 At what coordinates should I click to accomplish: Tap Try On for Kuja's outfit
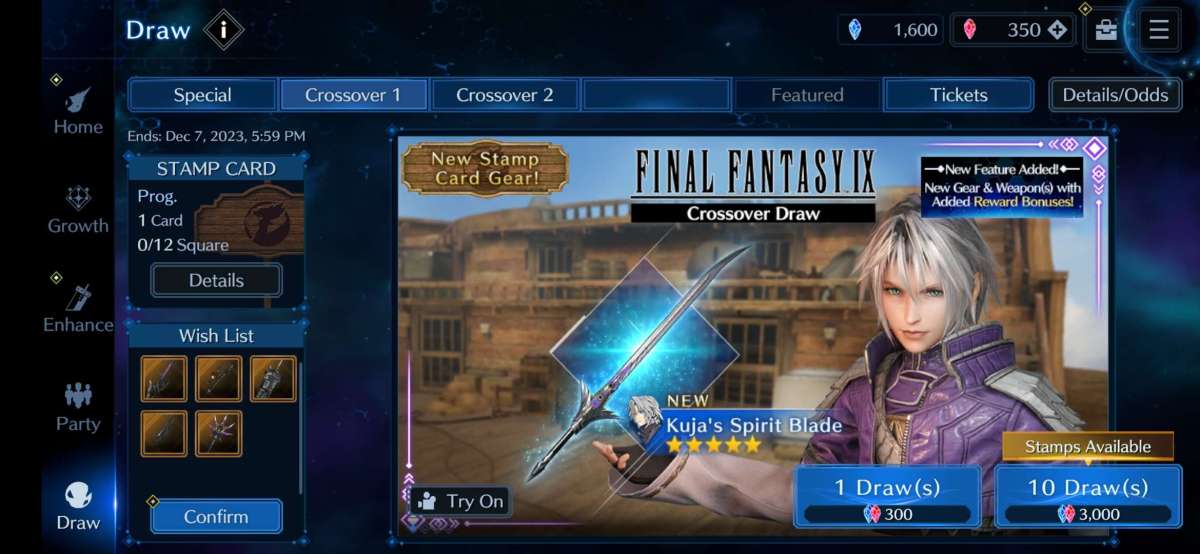[x=460, y=501]
